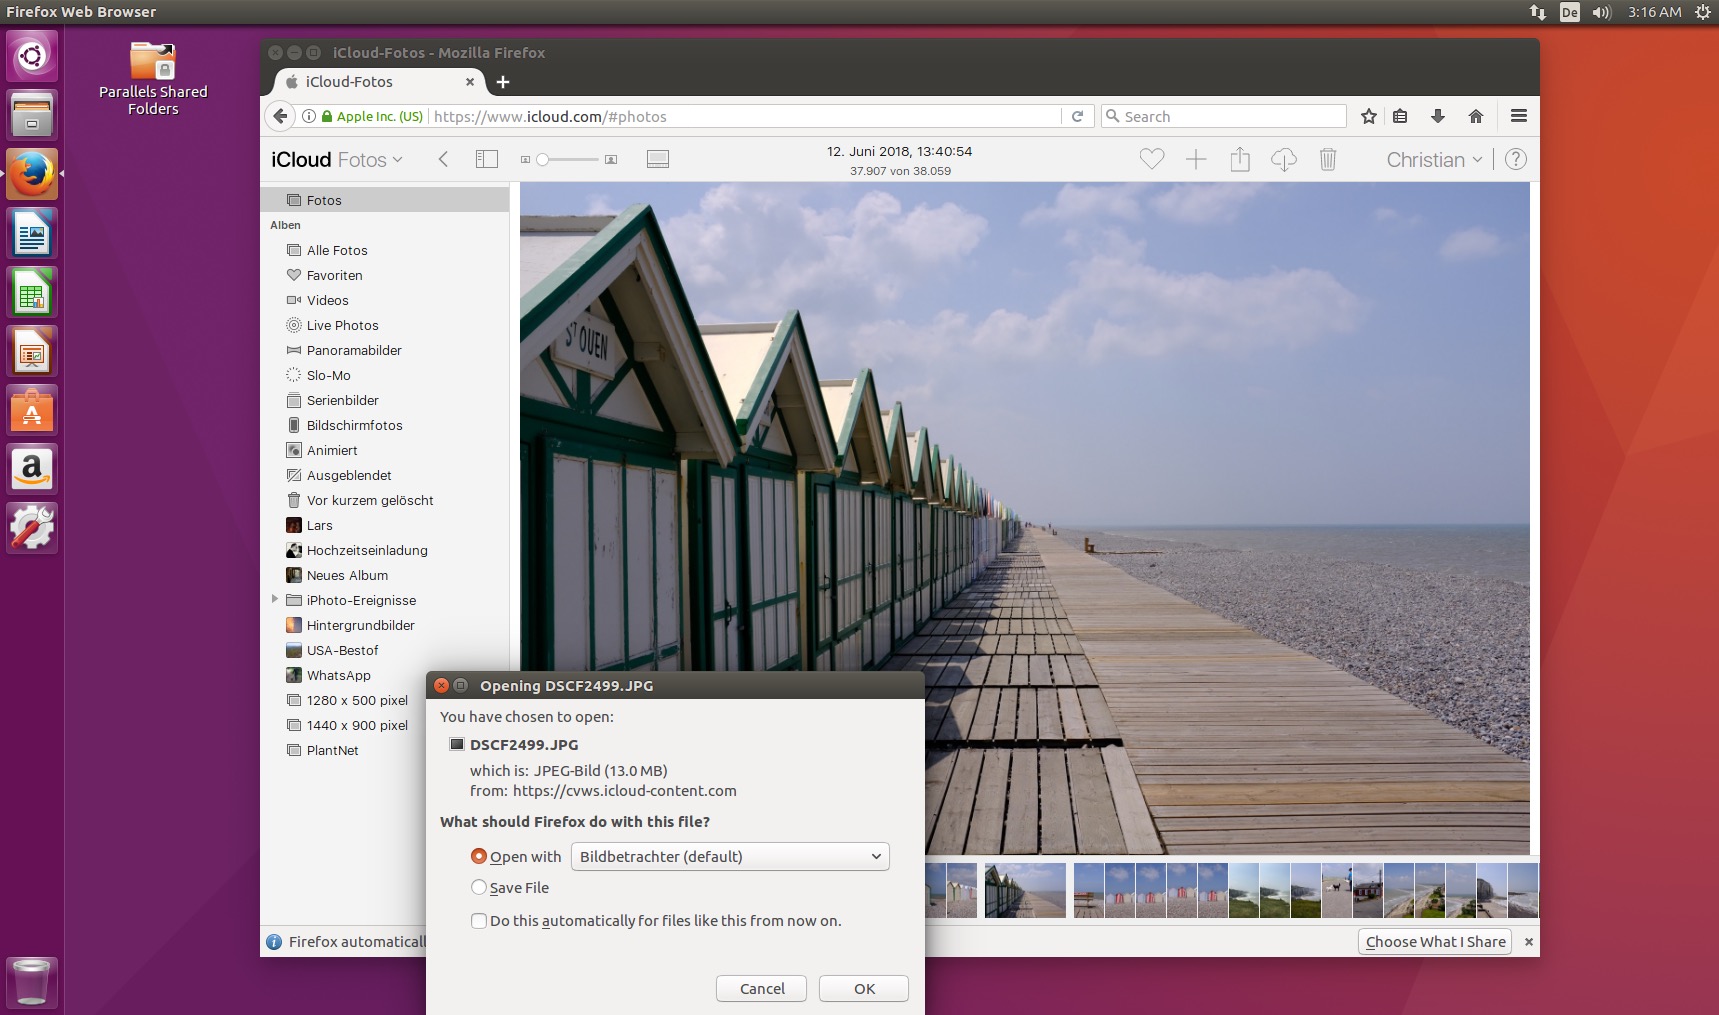
Task: Click the heart favorite icon in the toolbar
Action: (x=1152, y=159)
